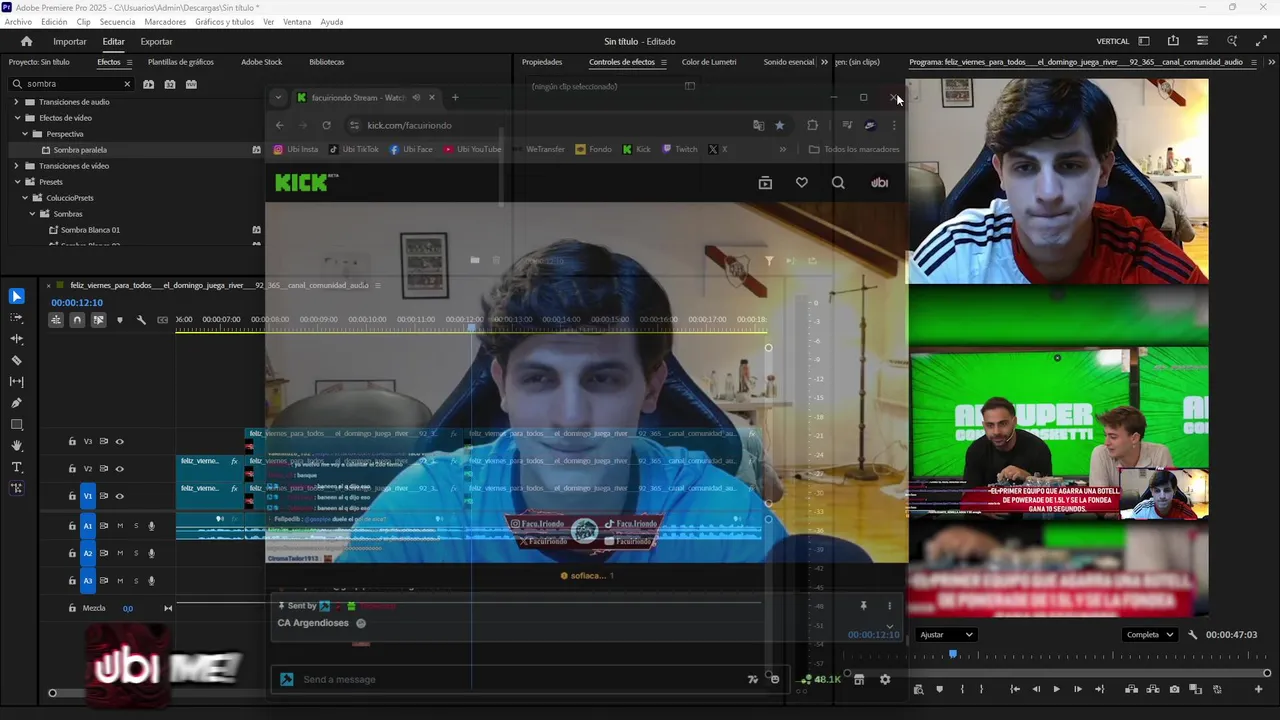Click the timeline zoom scroll handle
The width and height of the screenshot is (1280, 720).
point(53,693)
